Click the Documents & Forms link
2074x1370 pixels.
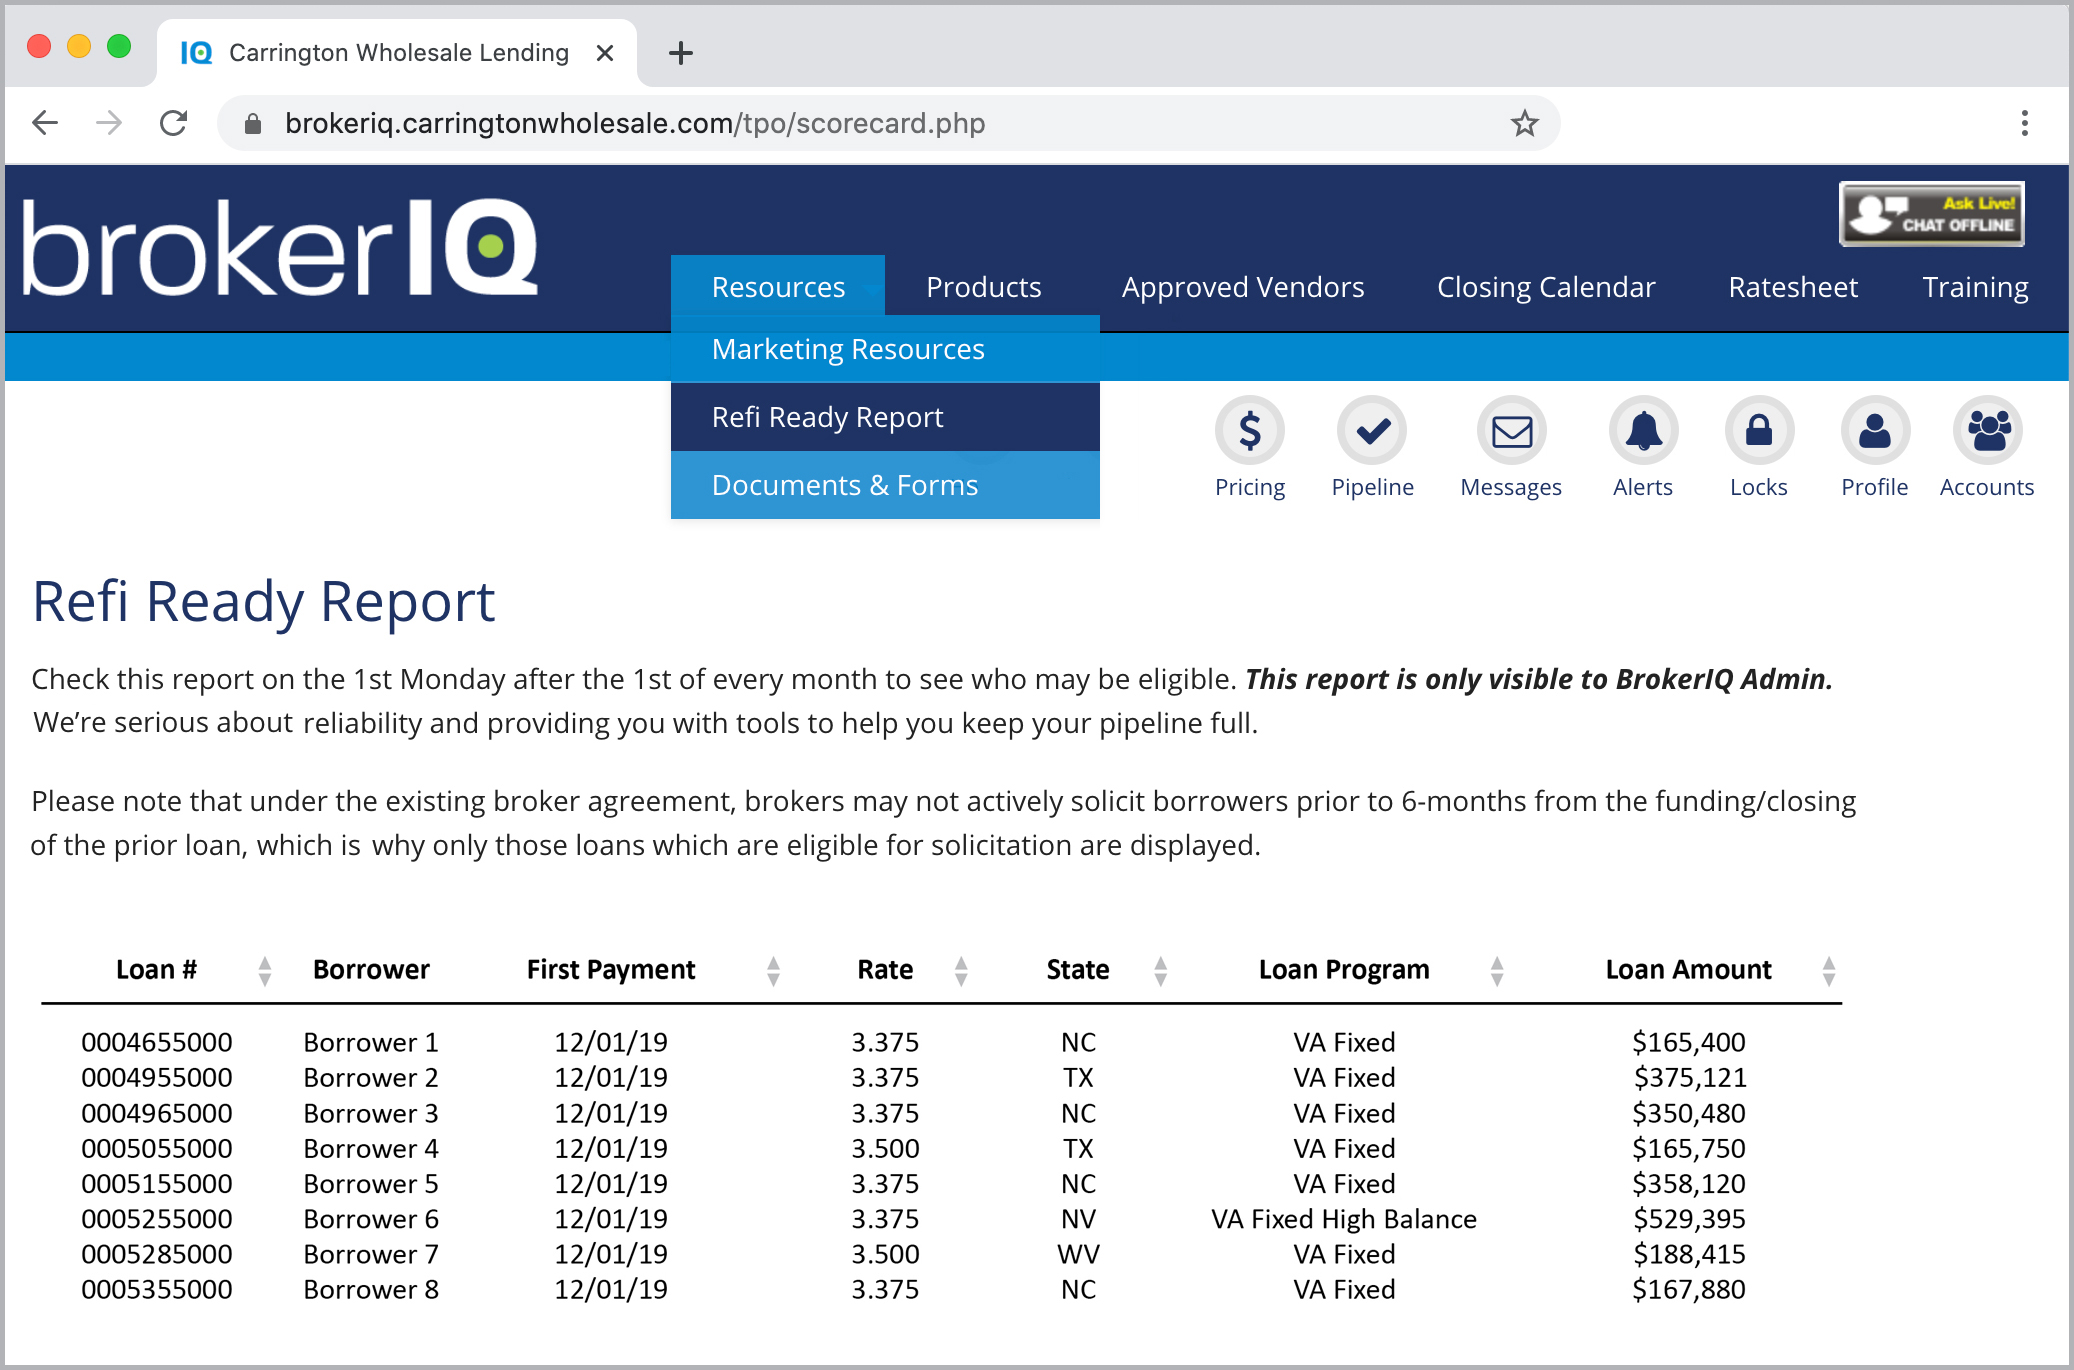pos(845,483)
